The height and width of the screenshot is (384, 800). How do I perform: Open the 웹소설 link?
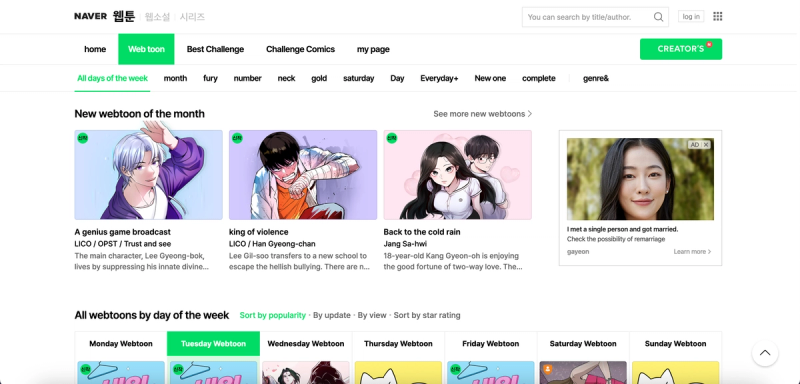pyautogui.click(x=157, y=17)
